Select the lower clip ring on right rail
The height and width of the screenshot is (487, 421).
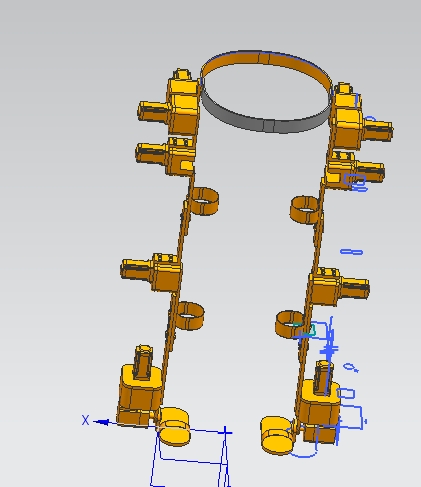point(290,325)
